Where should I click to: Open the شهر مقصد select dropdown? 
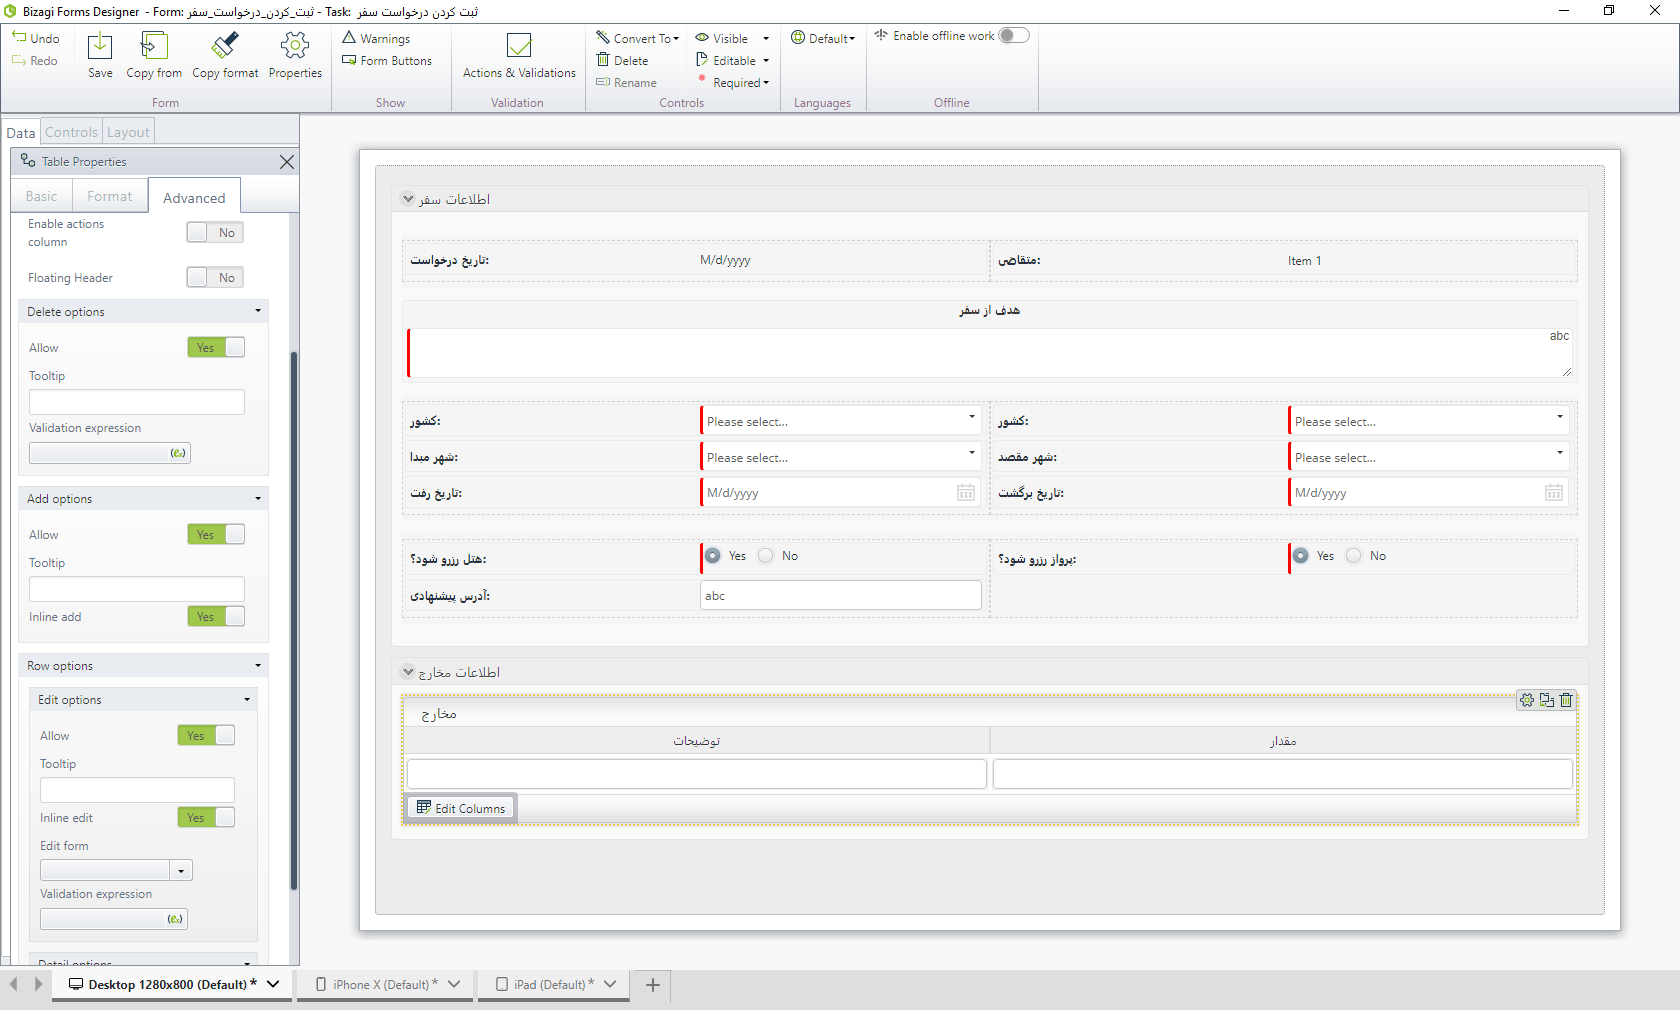point(1429,457)
